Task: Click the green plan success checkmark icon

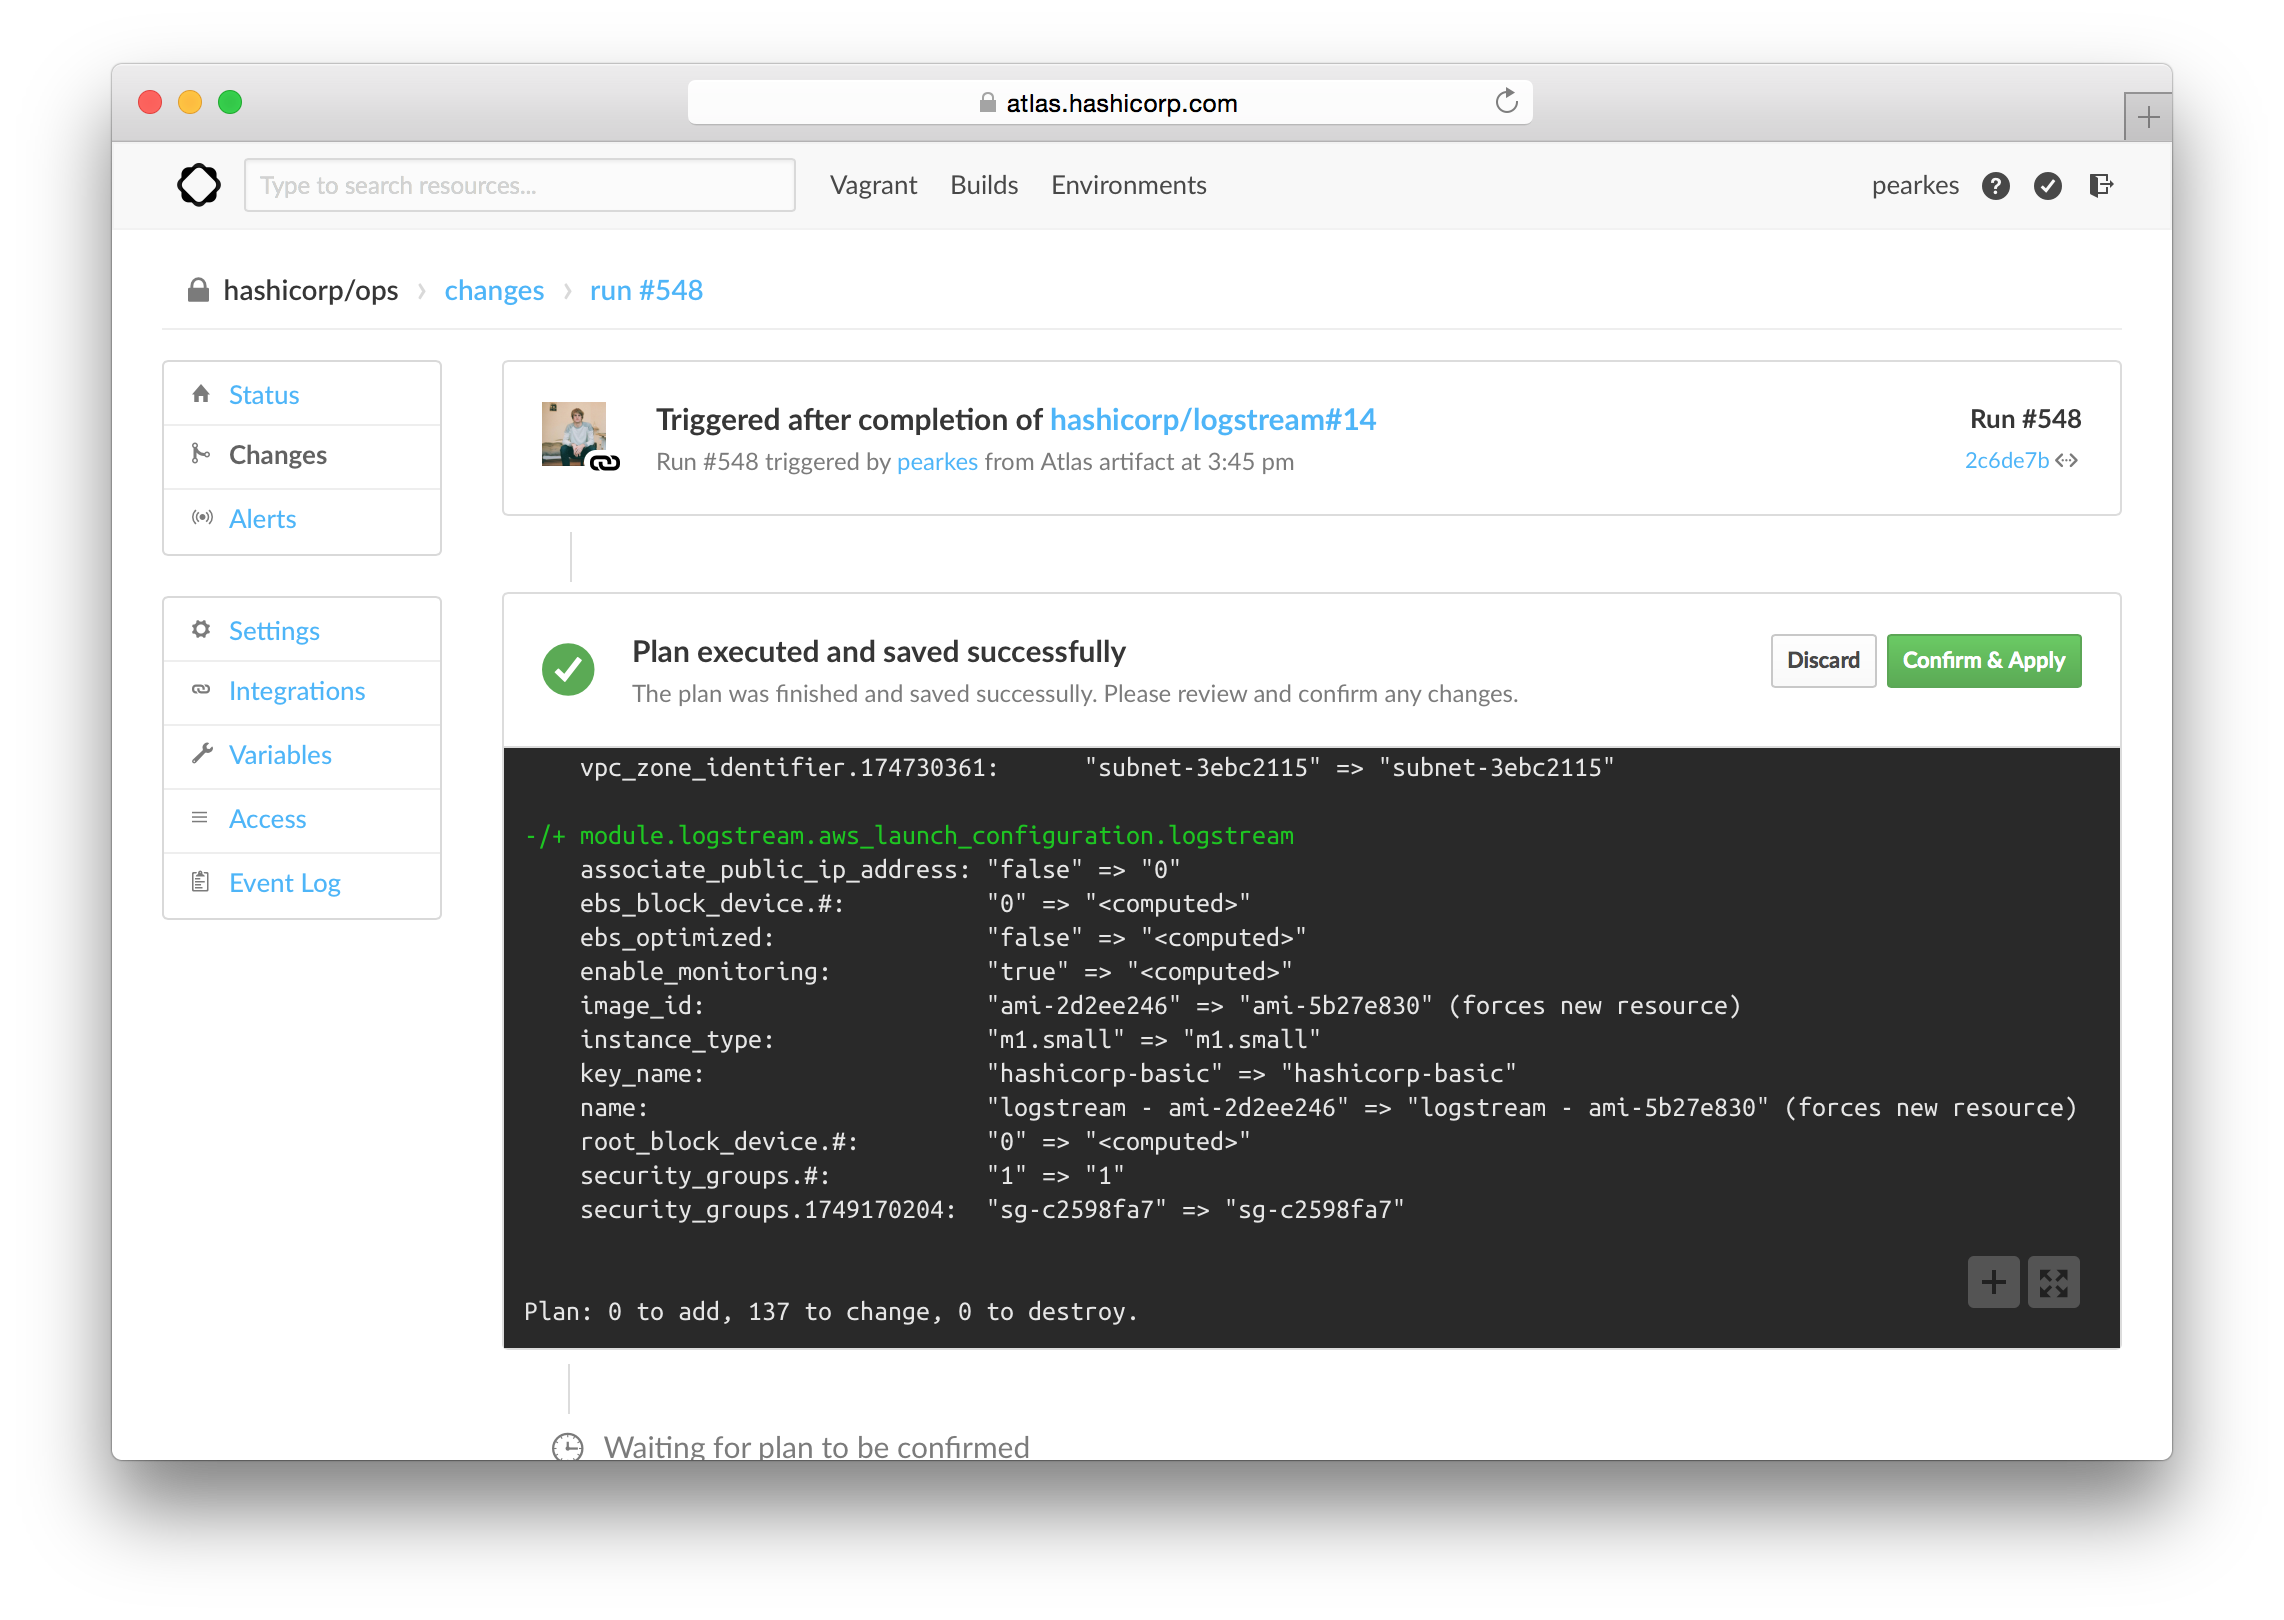Action: click(x=568, y=669)
